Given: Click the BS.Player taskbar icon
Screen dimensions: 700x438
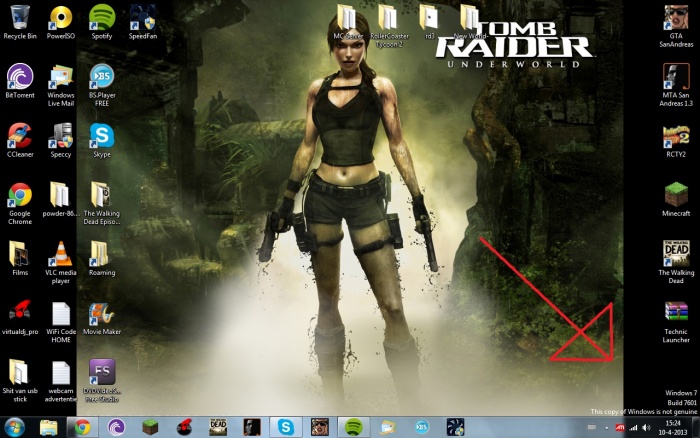Looking at the screenshot, I should (421, 427).
